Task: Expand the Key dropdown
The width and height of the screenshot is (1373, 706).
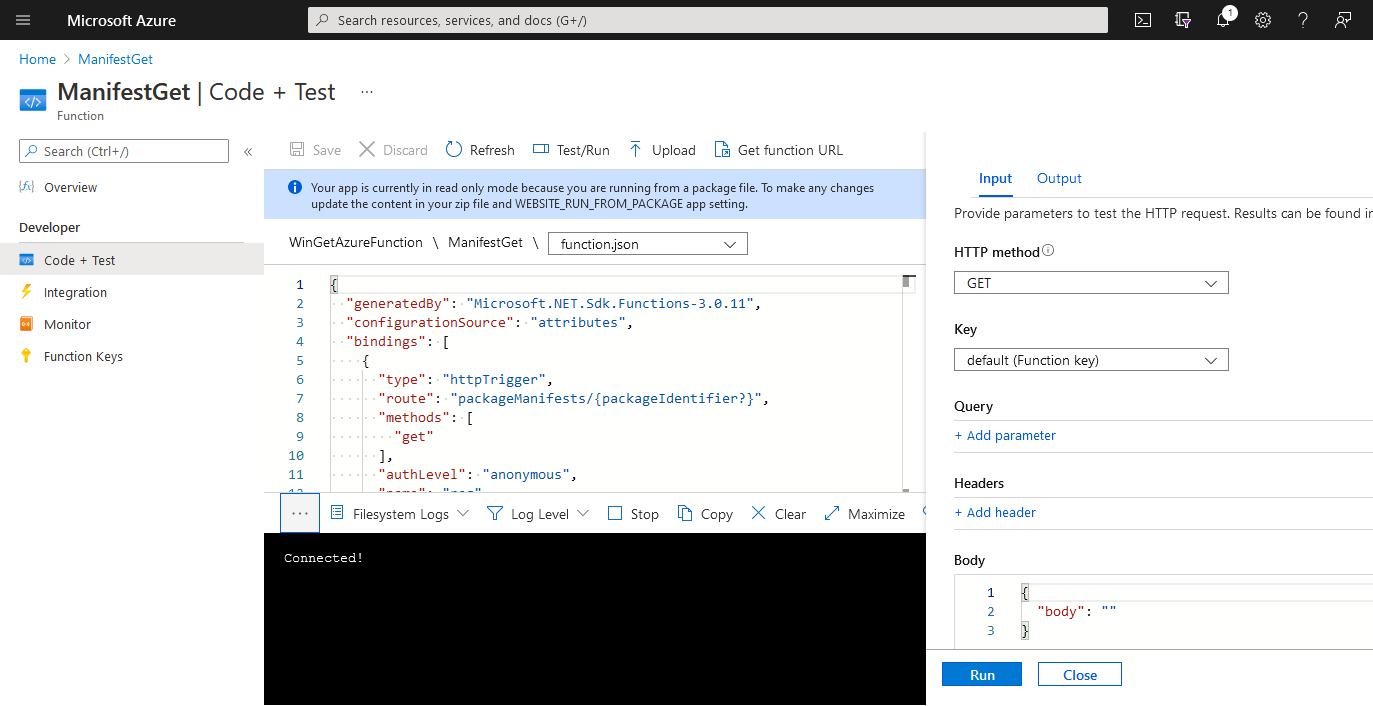Action: (1090, 360)
